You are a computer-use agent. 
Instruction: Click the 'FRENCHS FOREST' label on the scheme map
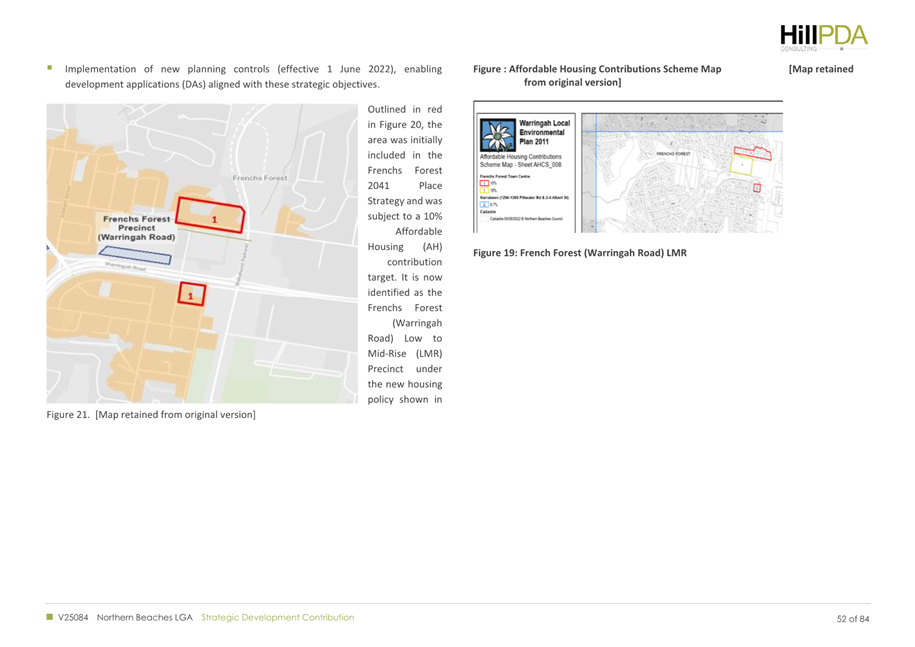click(x=675, y=154)
